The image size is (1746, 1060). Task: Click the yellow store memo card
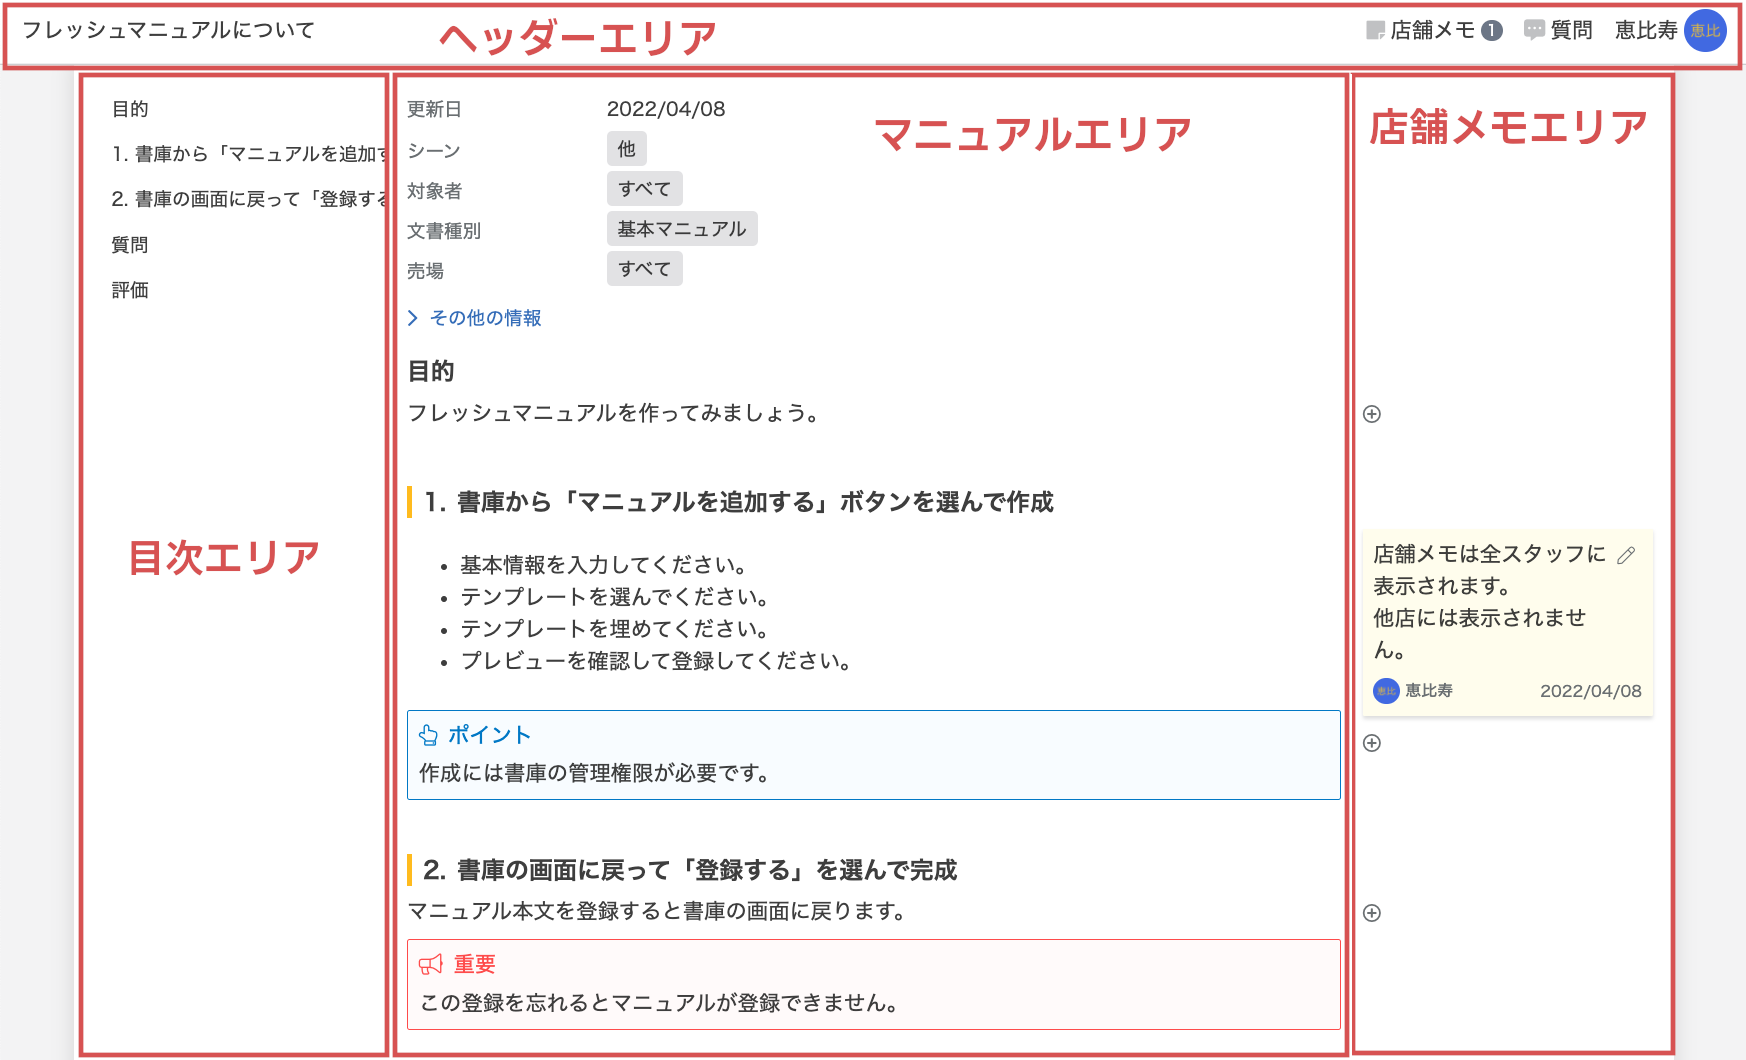click(x=1505, y=620)
